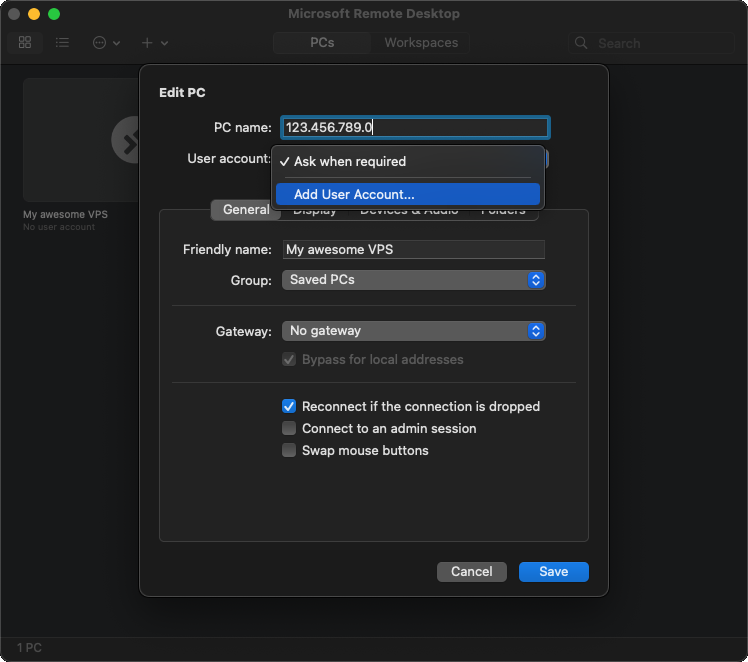The height and width of the screenshot is (662, 748).
Task: Open the Workspaces tab
Action: (x=421, y=43)
